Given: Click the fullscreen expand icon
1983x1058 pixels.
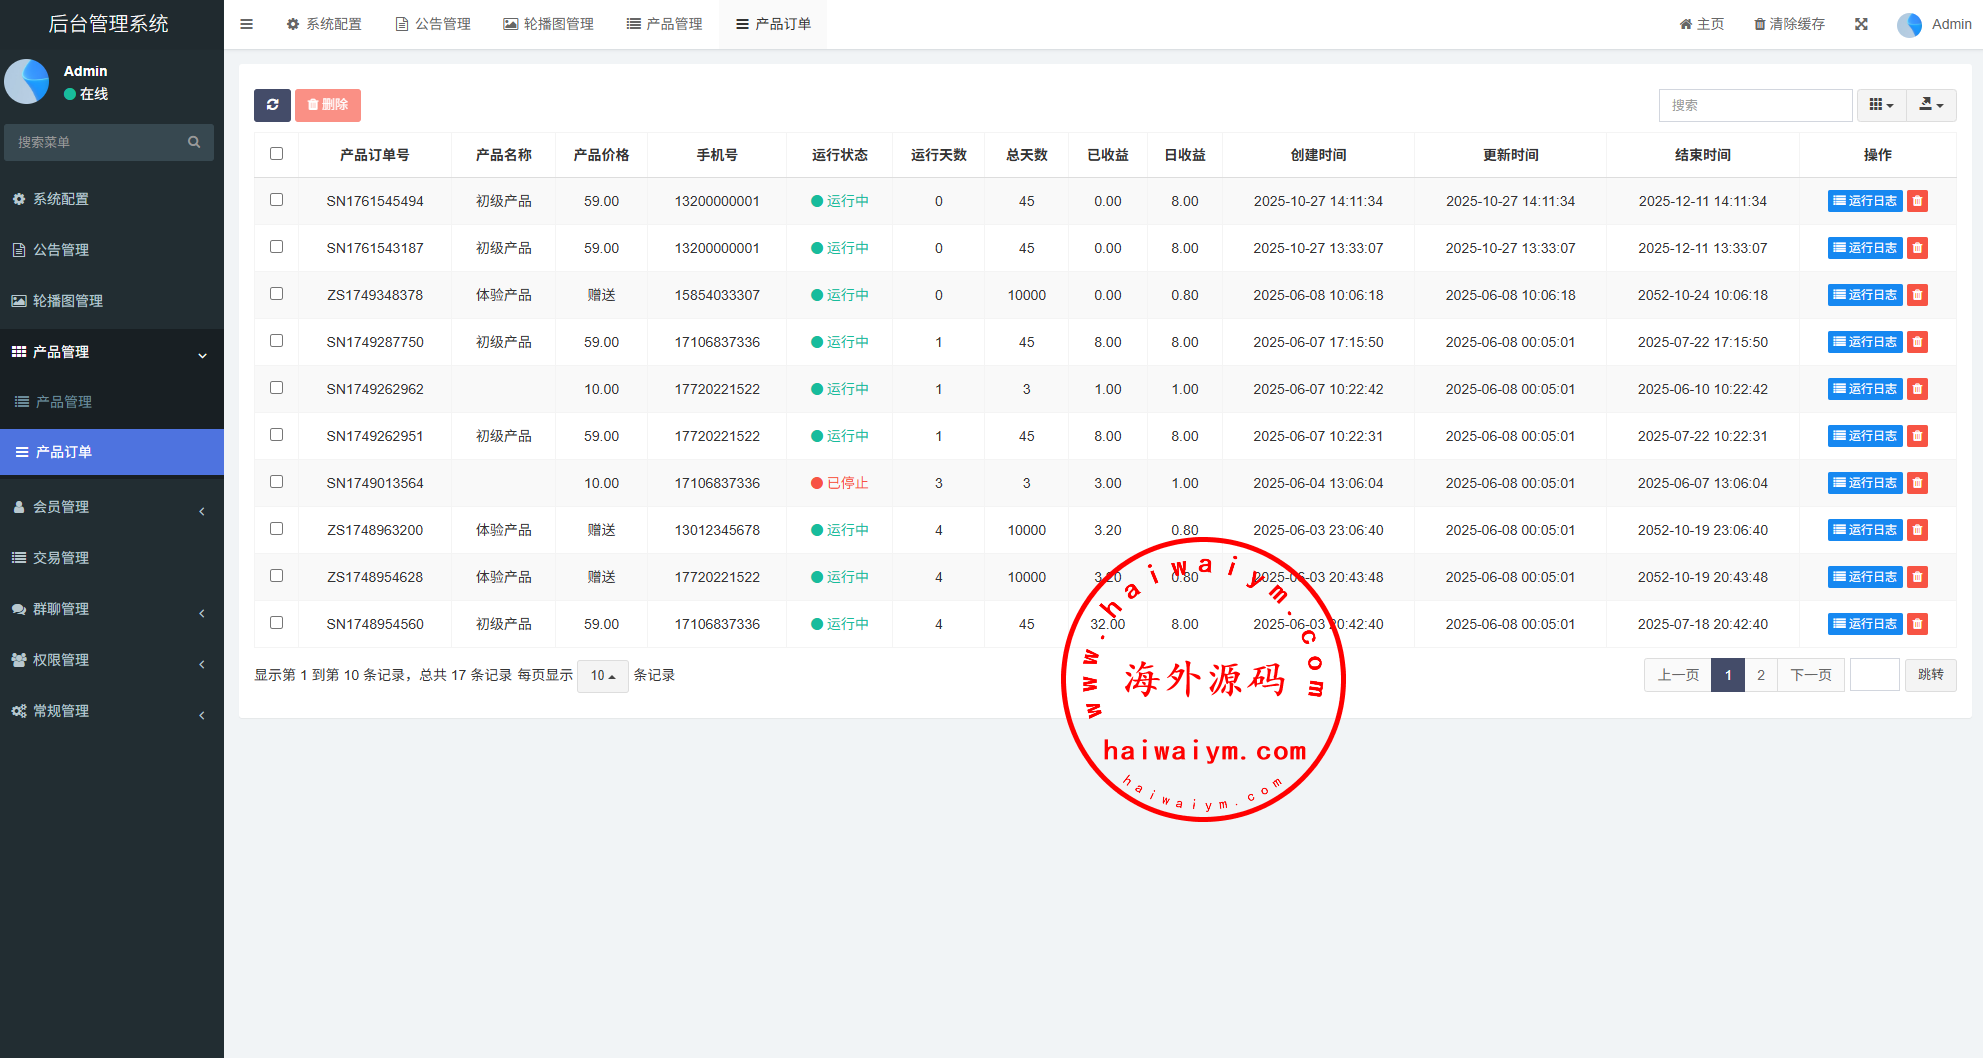Looking at the screenshot, I should pos(1861,24).
